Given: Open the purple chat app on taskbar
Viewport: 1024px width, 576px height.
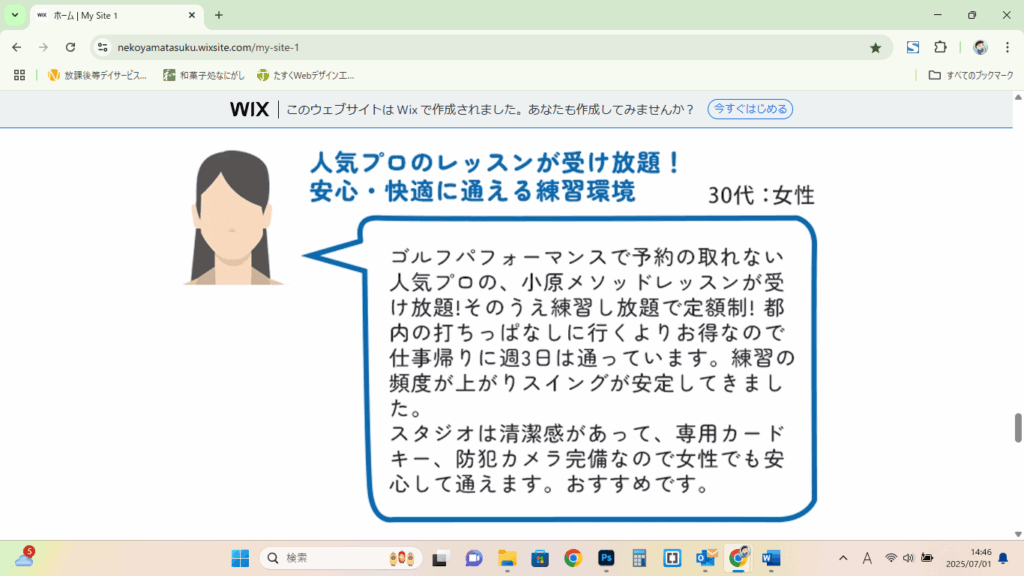Looking at the screenshot, I should pyautogui.click(x=473, y=558).
